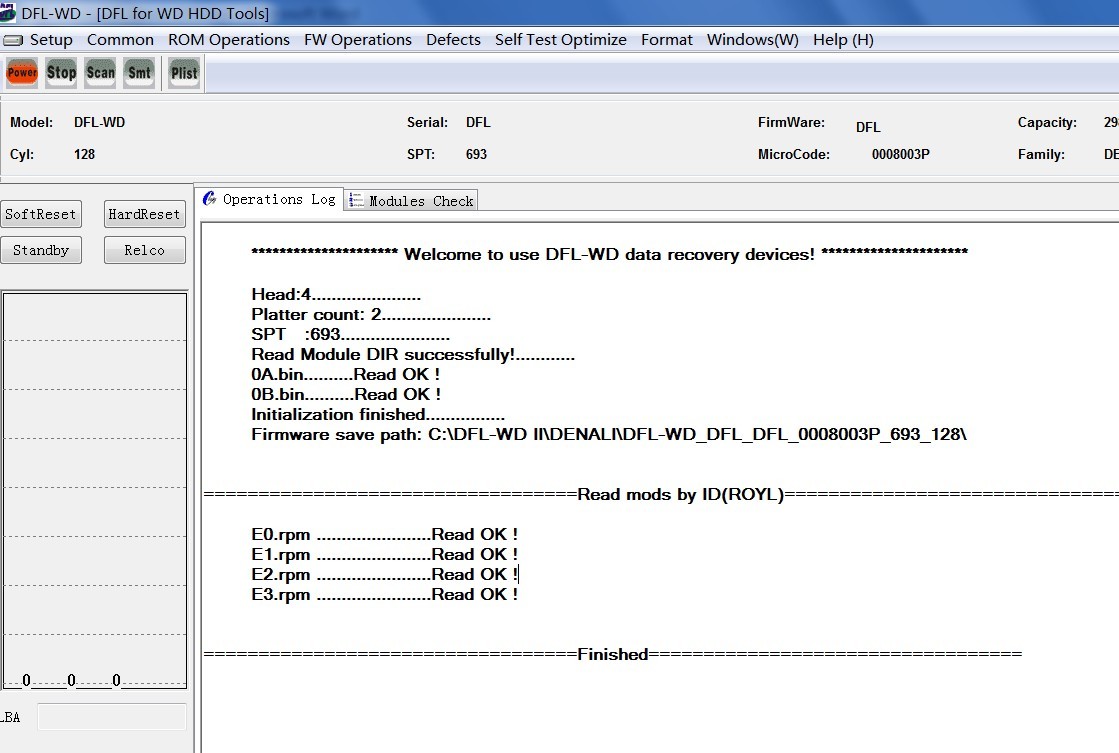The height and width of the screenshot is (753, 1119).
Task: Open the Self Test Optimize menu
Action: tap(561, 40)
